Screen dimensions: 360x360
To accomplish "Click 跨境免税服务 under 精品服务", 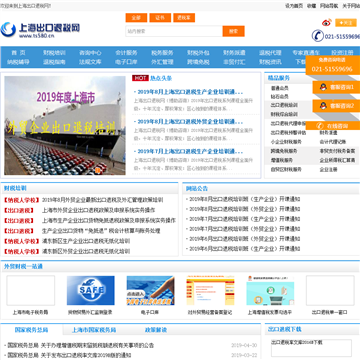I will point(284,151).
